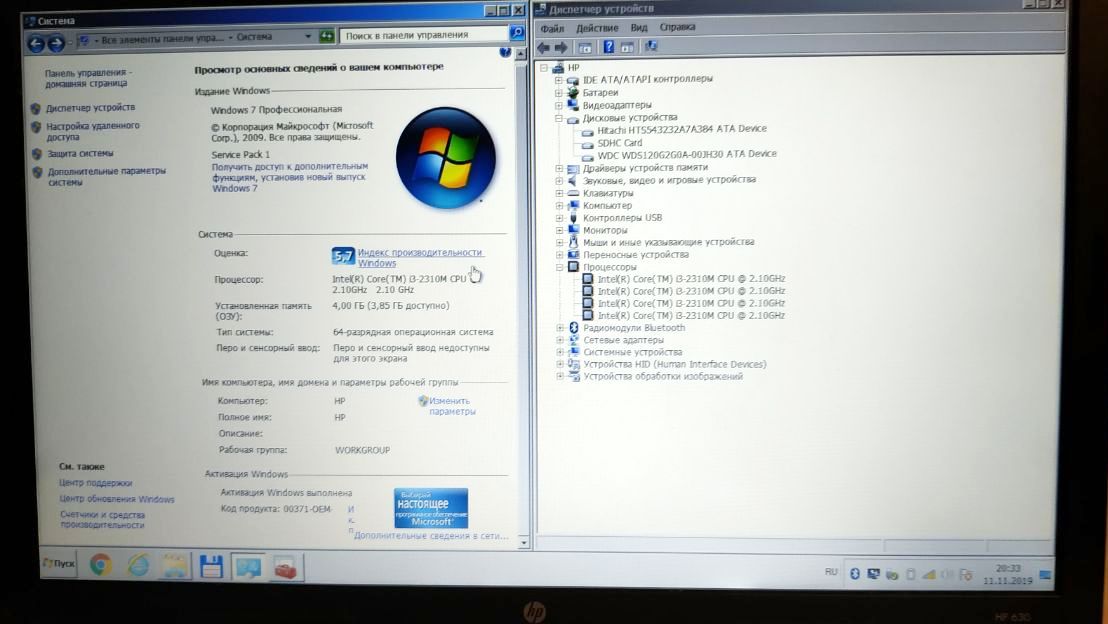Viewport: 1108px width, 624px height.
Task: Open Диспетчер устройств in left panel
Action: coord(90,107)
